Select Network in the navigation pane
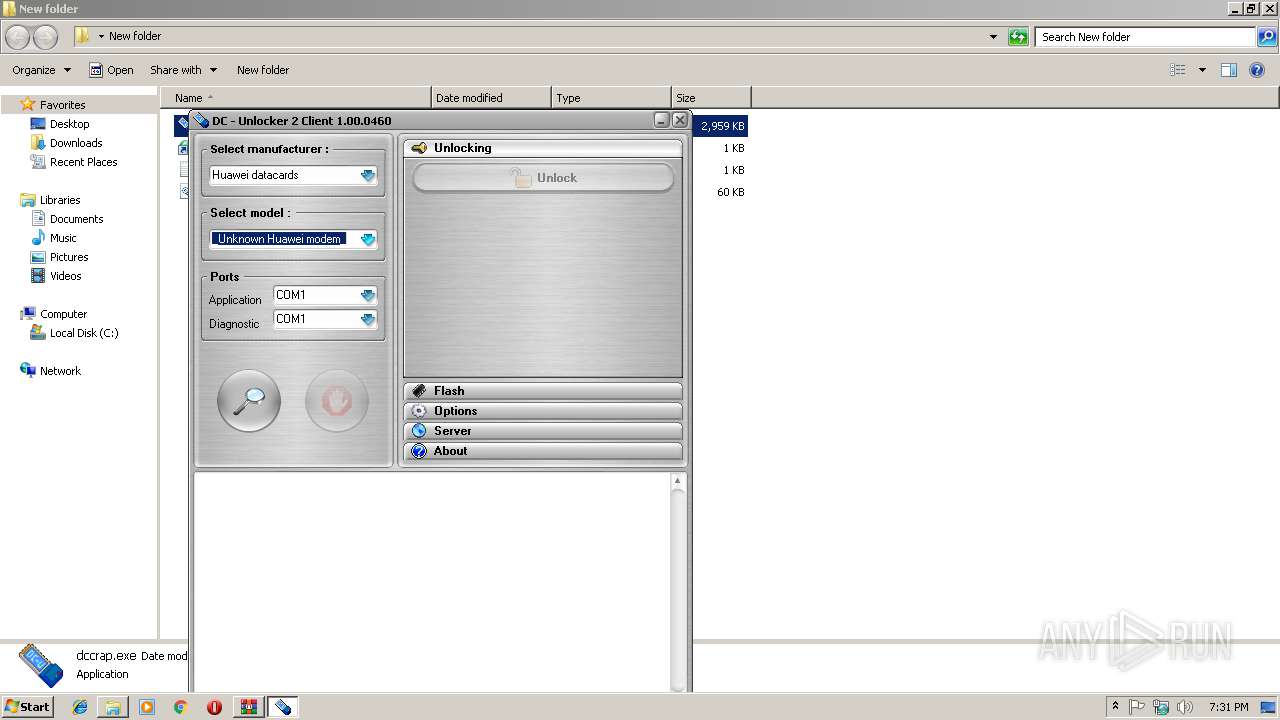This screenshot has width=1280, height=720. (x=60, y=371)
